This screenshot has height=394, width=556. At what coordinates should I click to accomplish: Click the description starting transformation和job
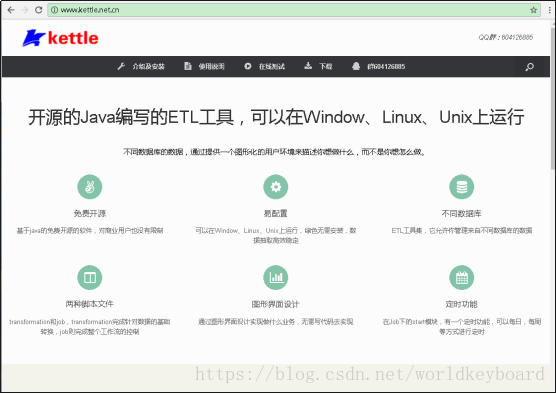[90, 327]
